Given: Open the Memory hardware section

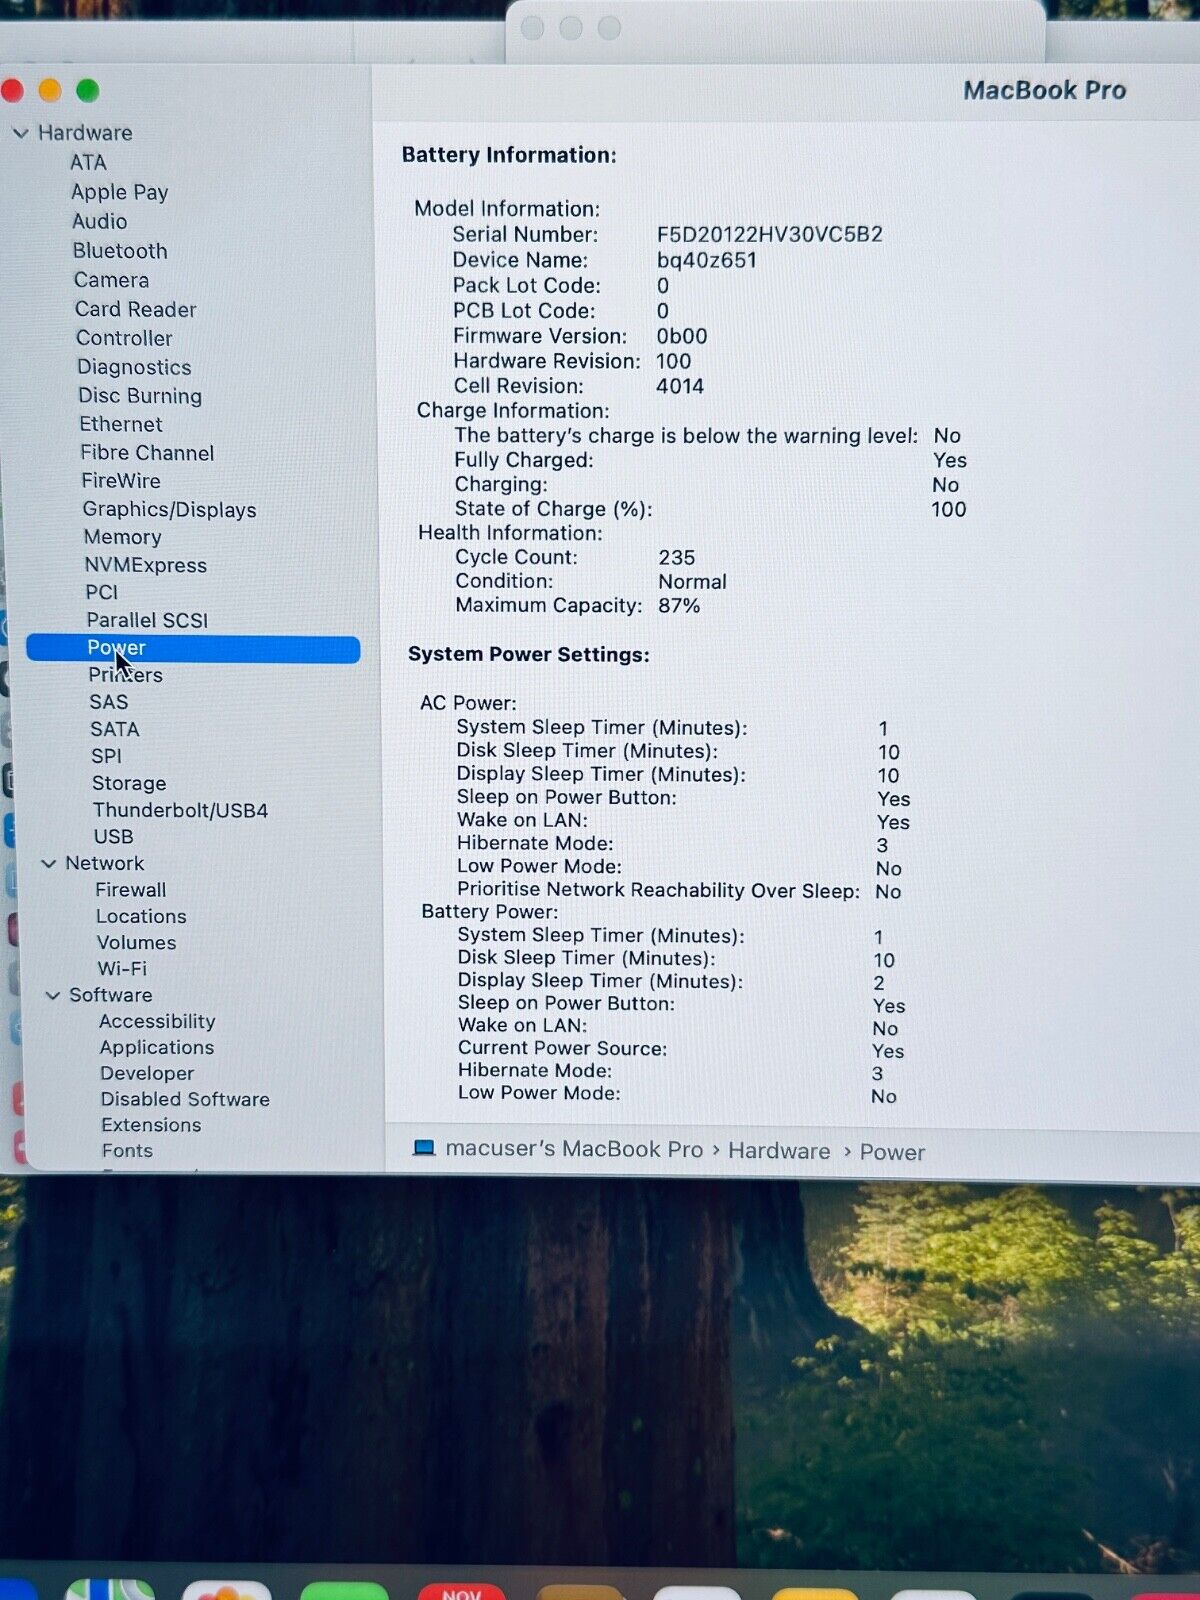Looking at the screenshot, I should click(122, 537).
